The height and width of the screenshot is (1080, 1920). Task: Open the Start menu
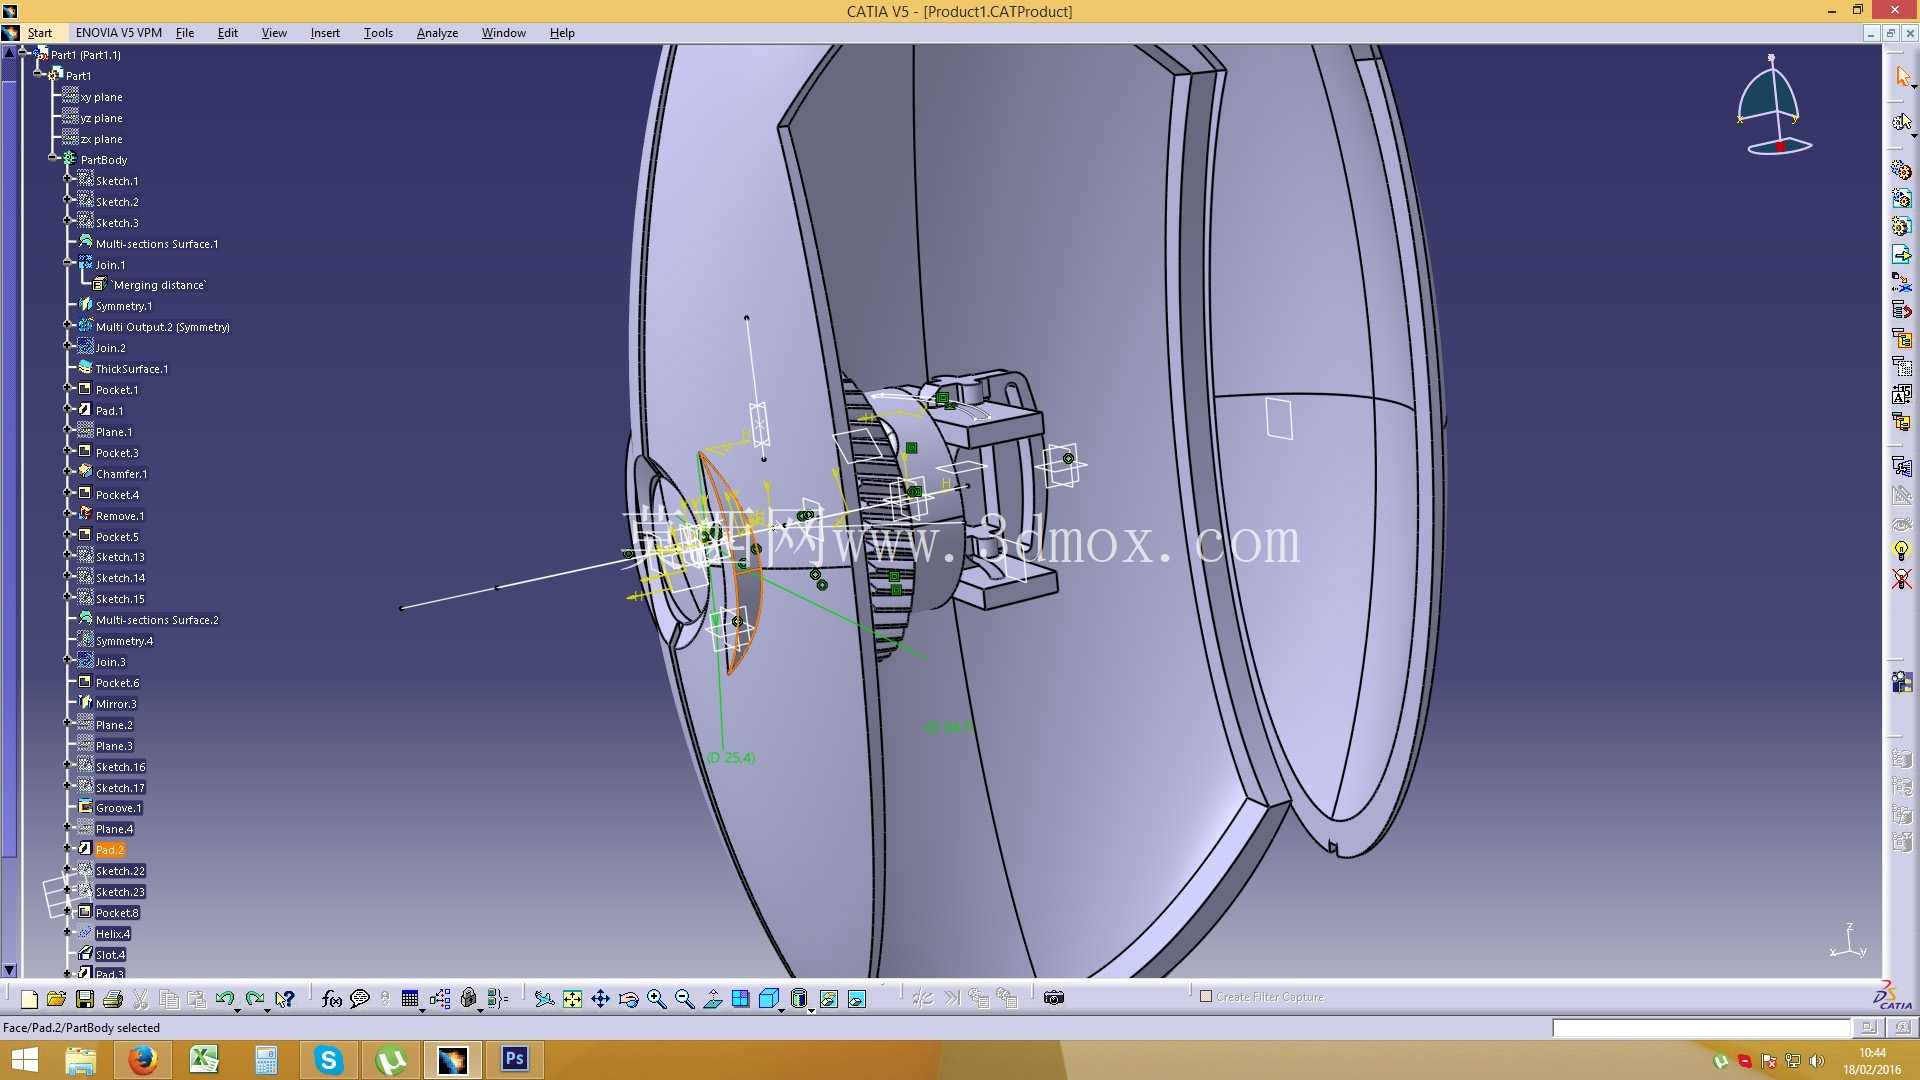(x=40, y=33)
